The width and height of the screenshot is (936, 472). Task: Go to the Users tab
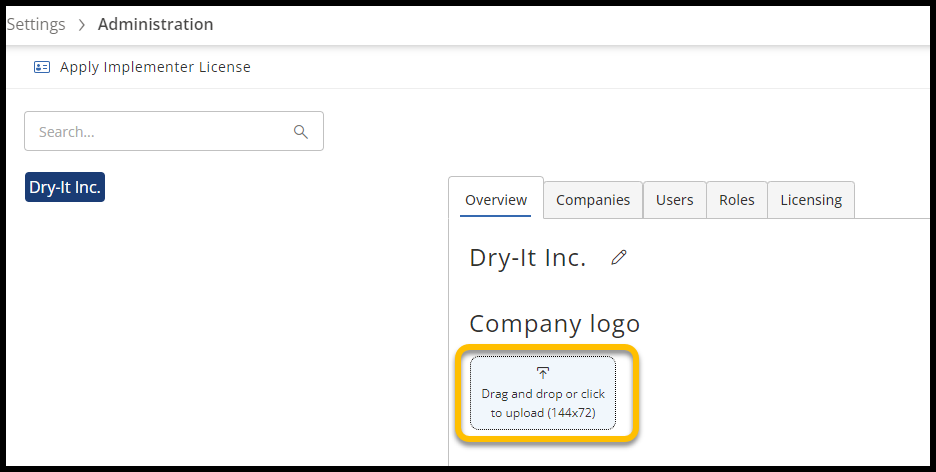coord(674,200)
